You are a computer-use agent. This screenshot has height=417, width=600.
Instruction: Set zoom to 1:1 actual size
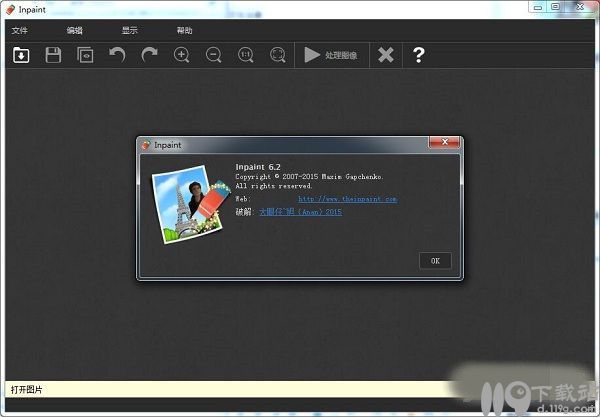pyautogui.click(x=246, y=55)
